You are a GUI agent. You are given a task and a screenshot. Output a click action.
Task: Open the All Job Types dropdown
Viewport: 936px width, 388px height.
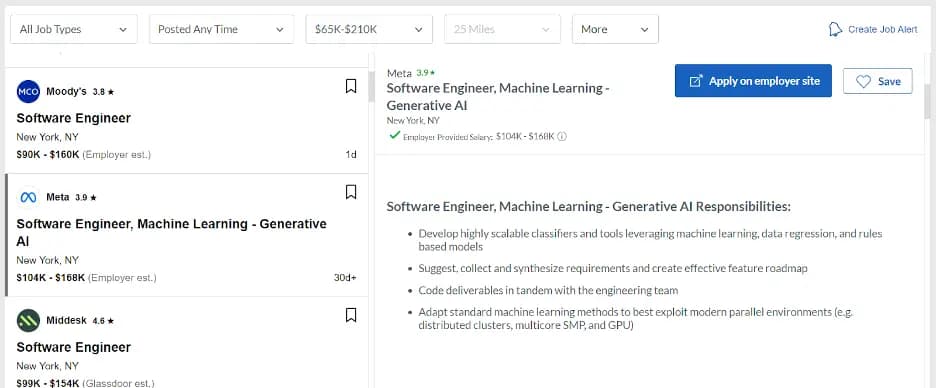(x=73, y=29)
